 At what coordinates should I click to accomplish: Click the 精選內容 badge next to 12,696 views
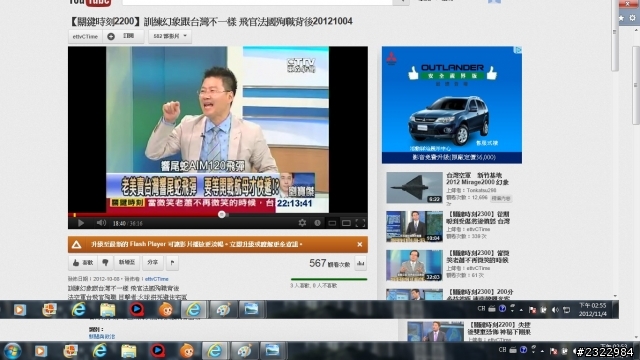[501, 198]
